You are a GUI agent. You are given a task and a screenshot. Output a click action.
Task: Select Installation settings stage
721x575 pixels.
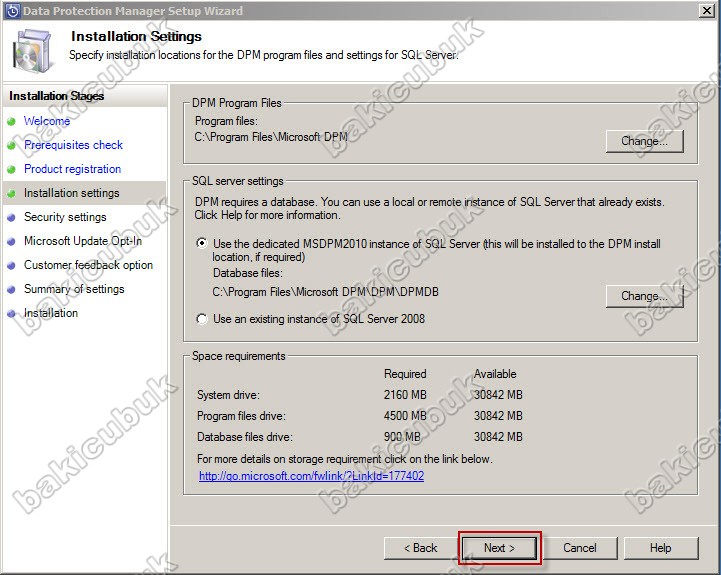click(x=71, y=193)
